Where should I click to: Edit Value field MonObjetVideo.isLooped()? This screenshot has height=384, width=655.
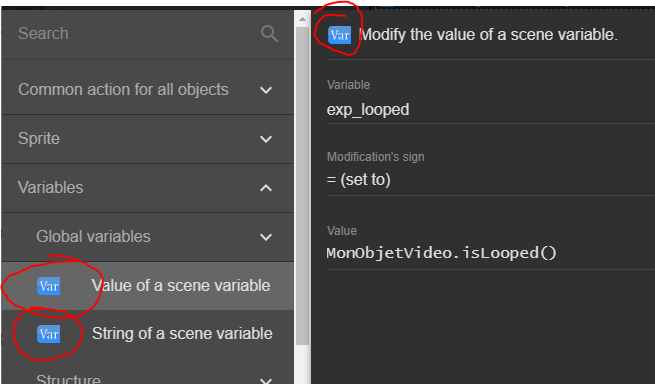tap(491, 253)
